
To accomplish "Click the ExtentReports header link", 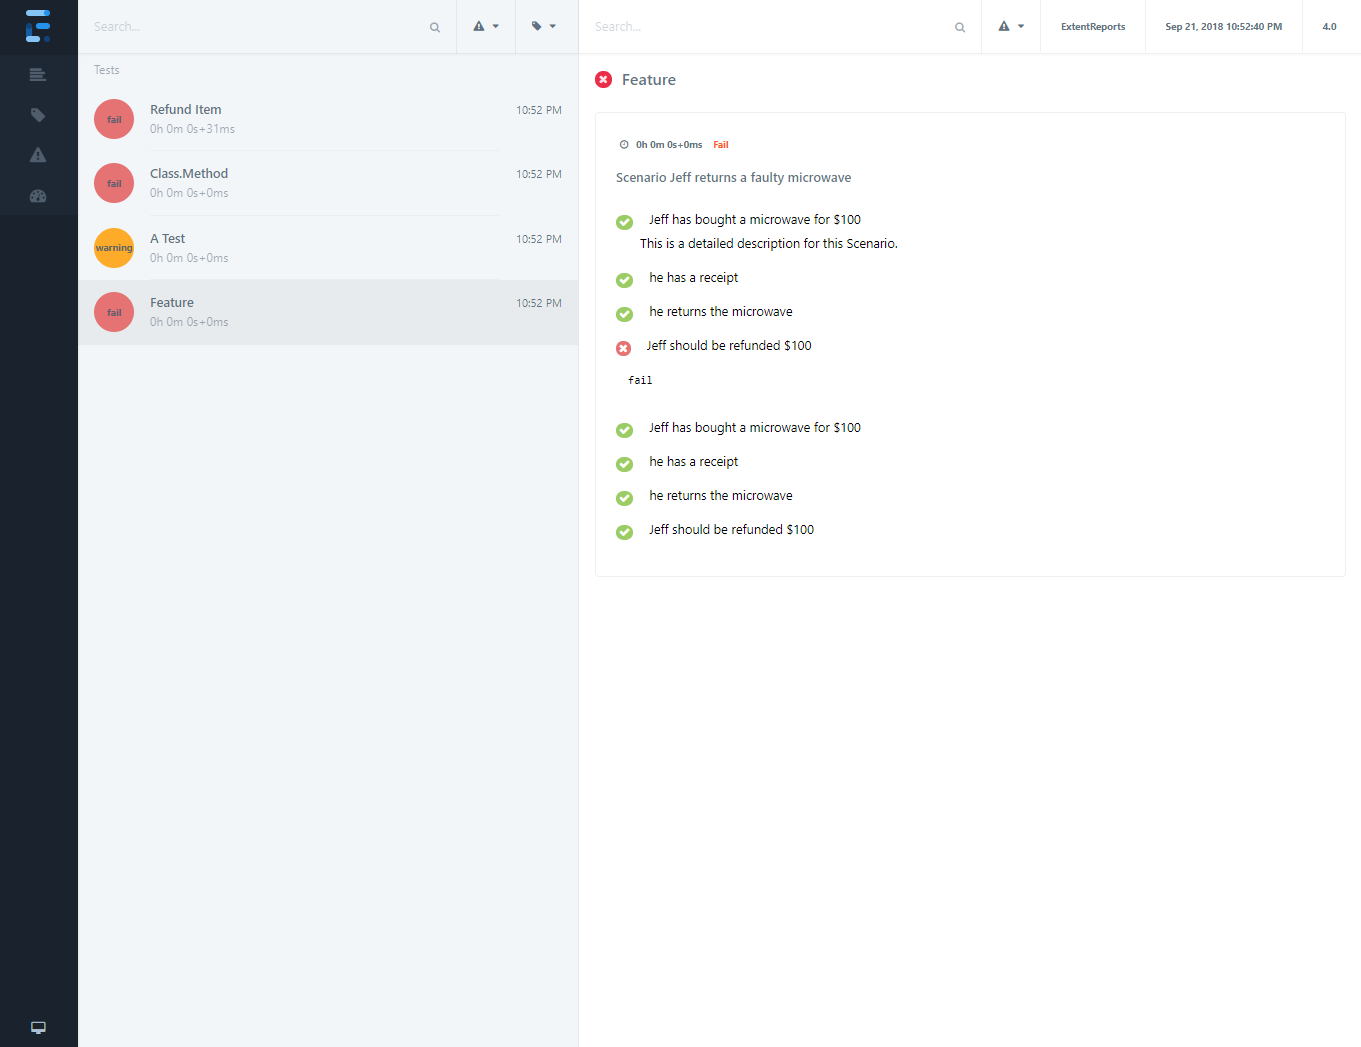I will click(1092, 27).
